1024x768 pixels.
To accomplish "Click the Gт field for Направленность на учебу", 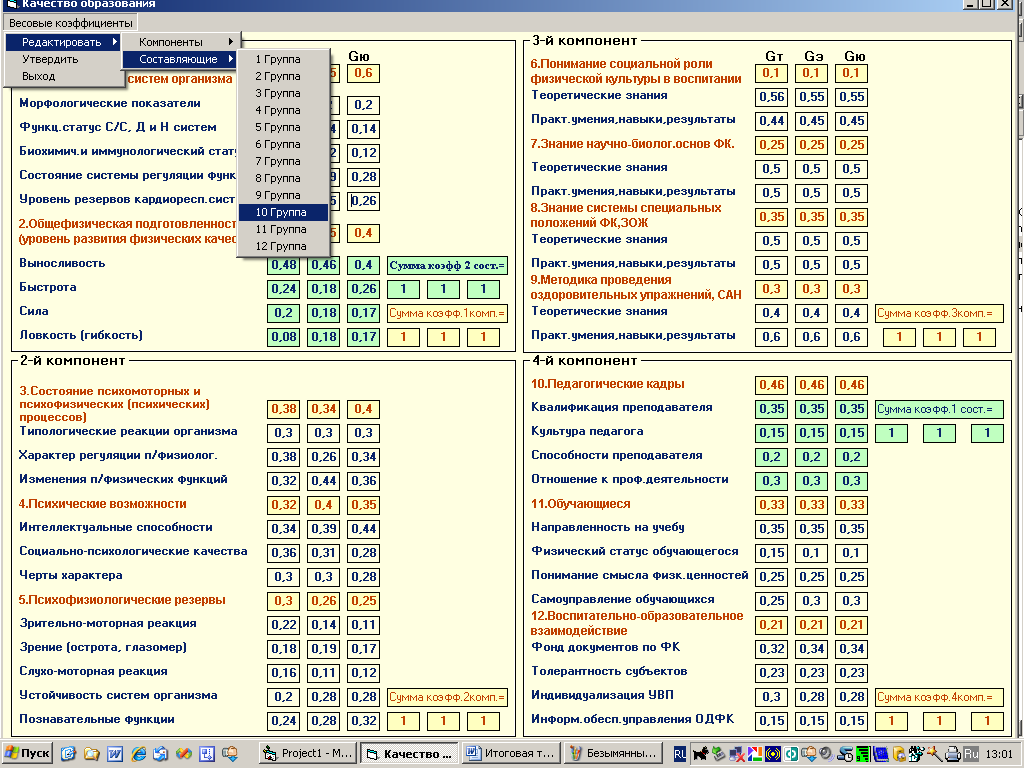I will pos(771,529).
